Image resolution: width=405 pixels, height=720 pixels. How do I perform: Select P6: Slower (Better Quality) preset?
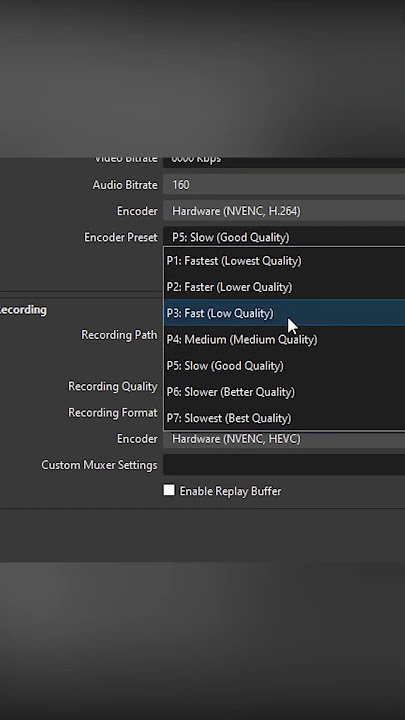coord(285,392)
